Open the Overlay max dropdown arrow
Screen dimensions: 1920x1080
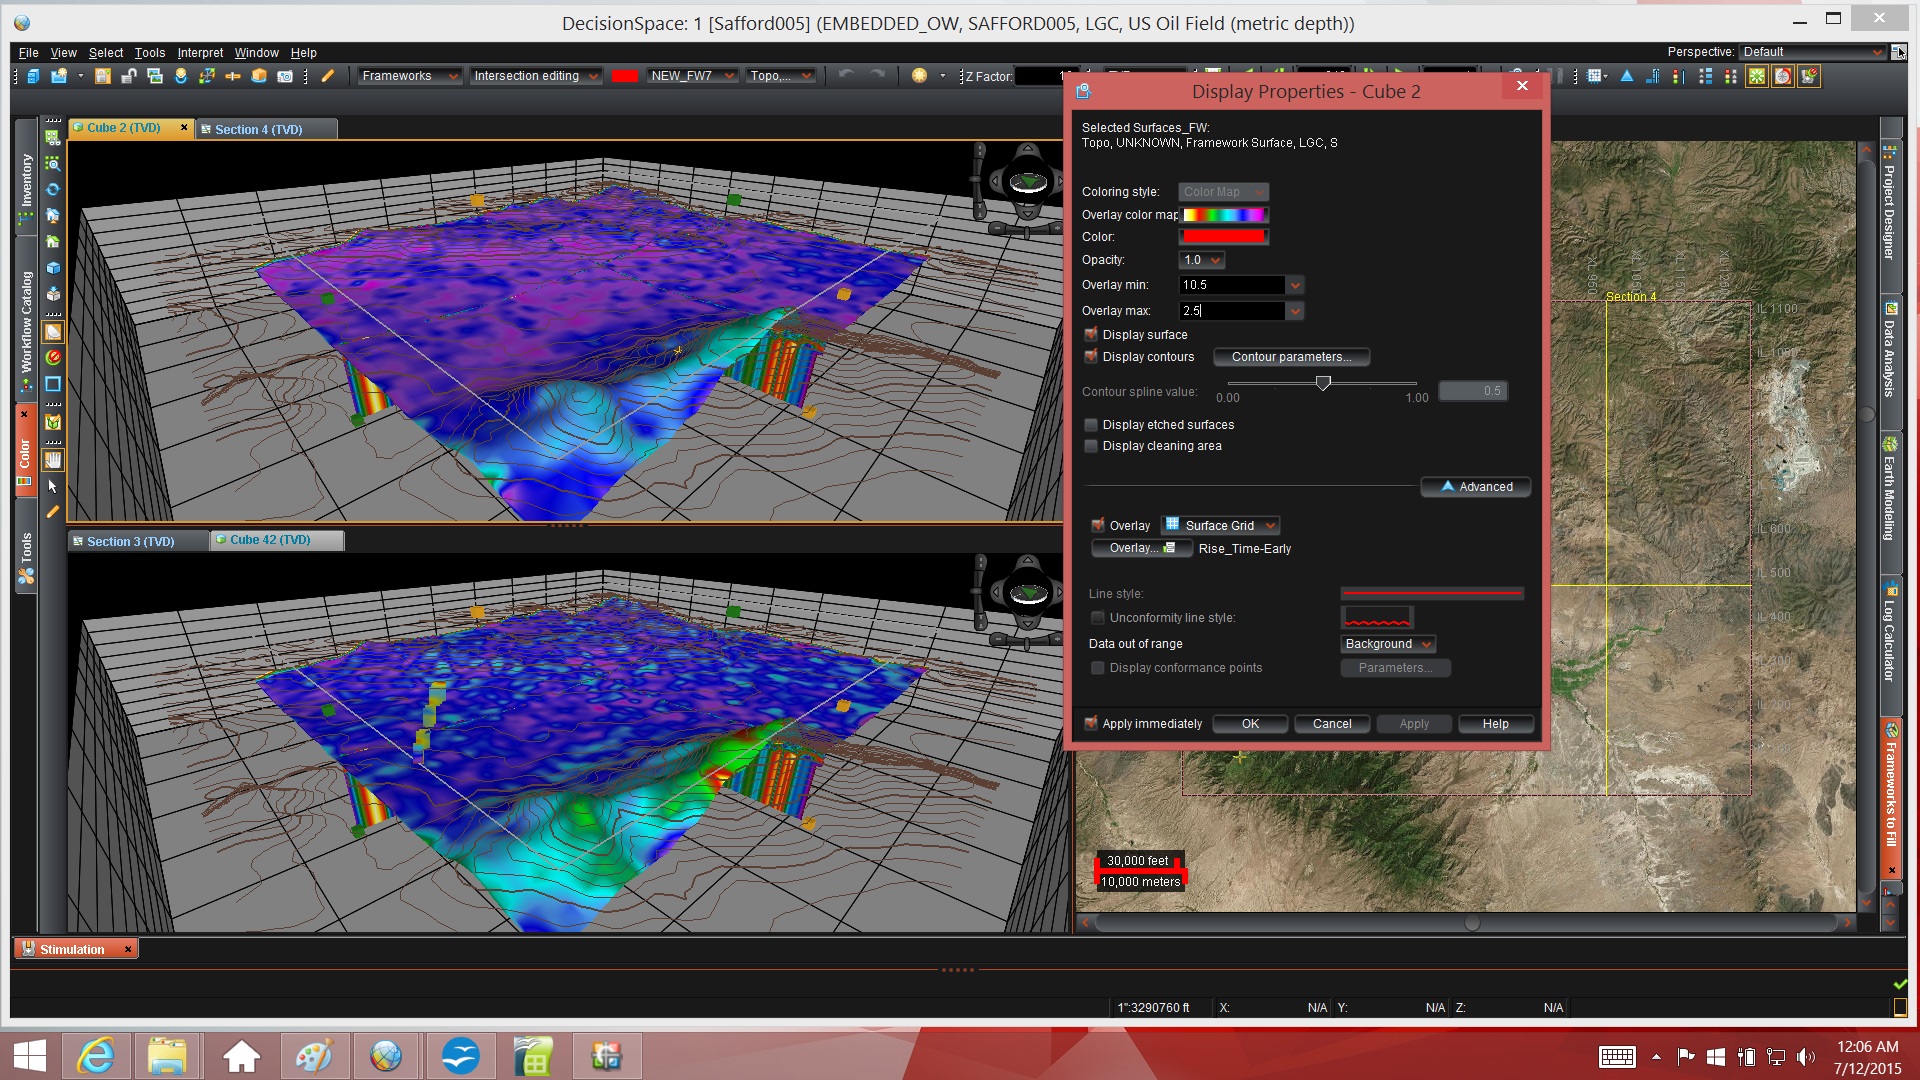click(1295, 311)
